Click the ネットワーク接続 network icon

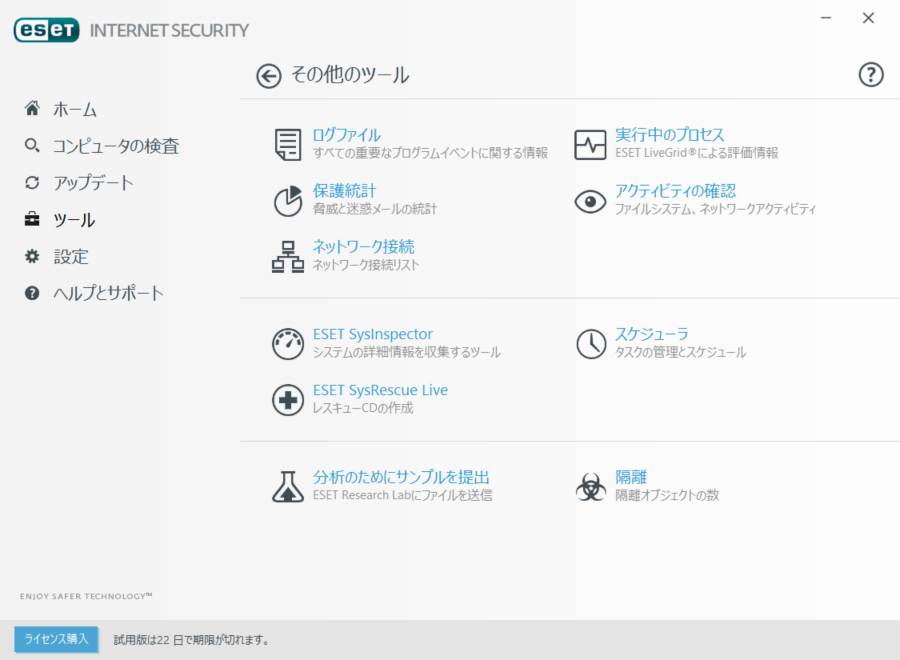288,257
